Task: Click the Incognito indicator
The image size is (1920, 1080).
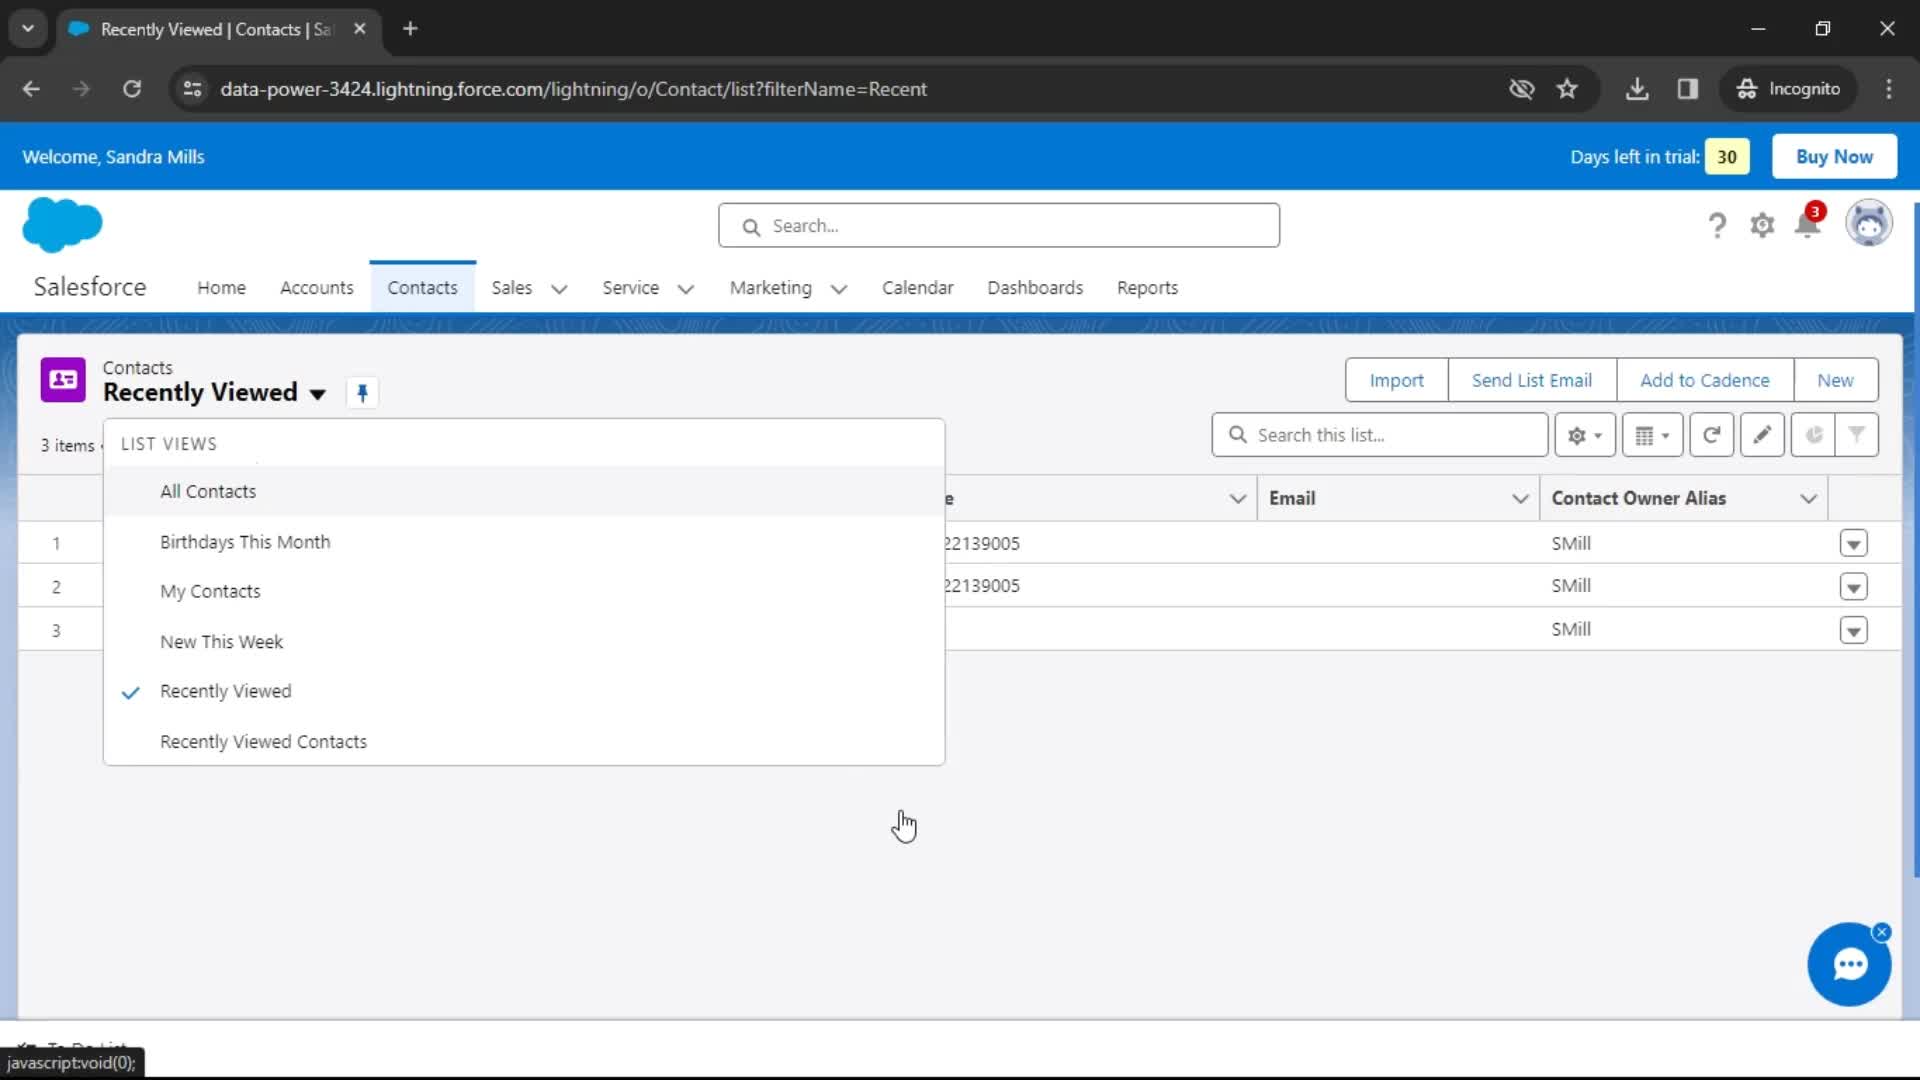Action: click(x=1788, y=89)
